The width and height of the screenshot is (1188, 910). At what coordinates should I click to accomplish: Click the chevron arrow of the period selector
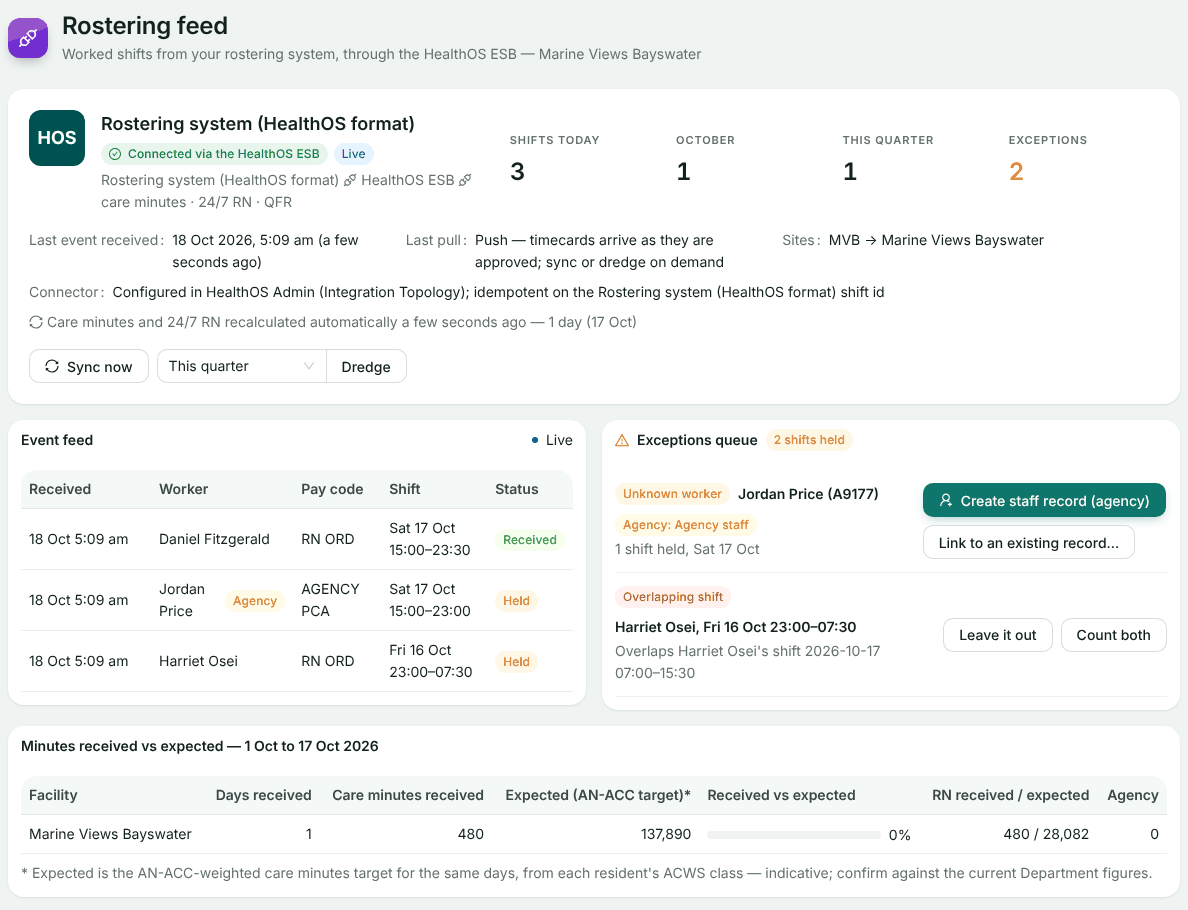click(x=308, y=366)
